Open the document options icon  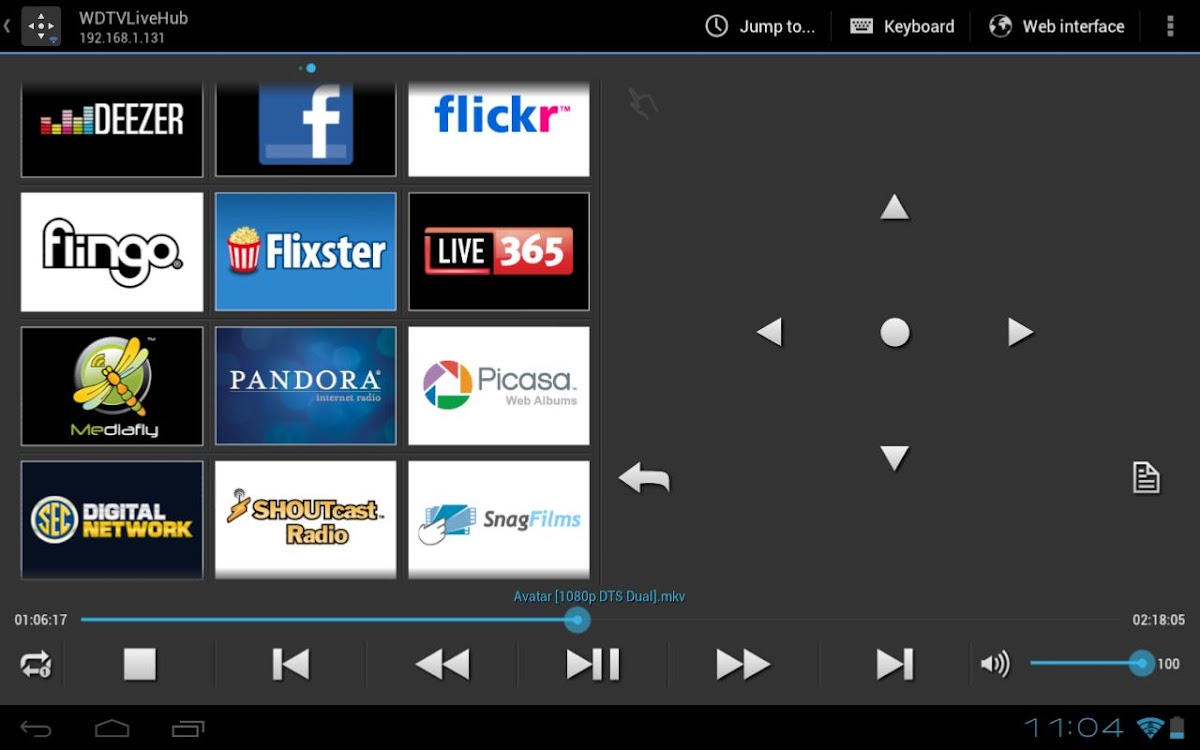(x=1145, y=478)
